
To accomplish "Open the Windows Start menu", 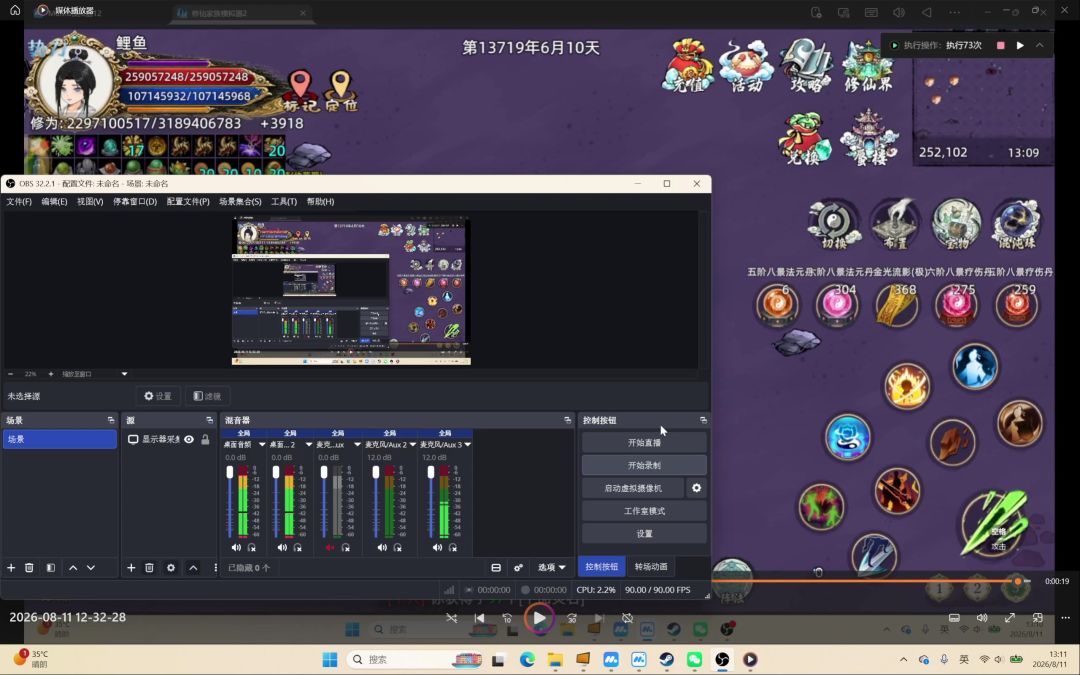I will (x=330, y=659).
